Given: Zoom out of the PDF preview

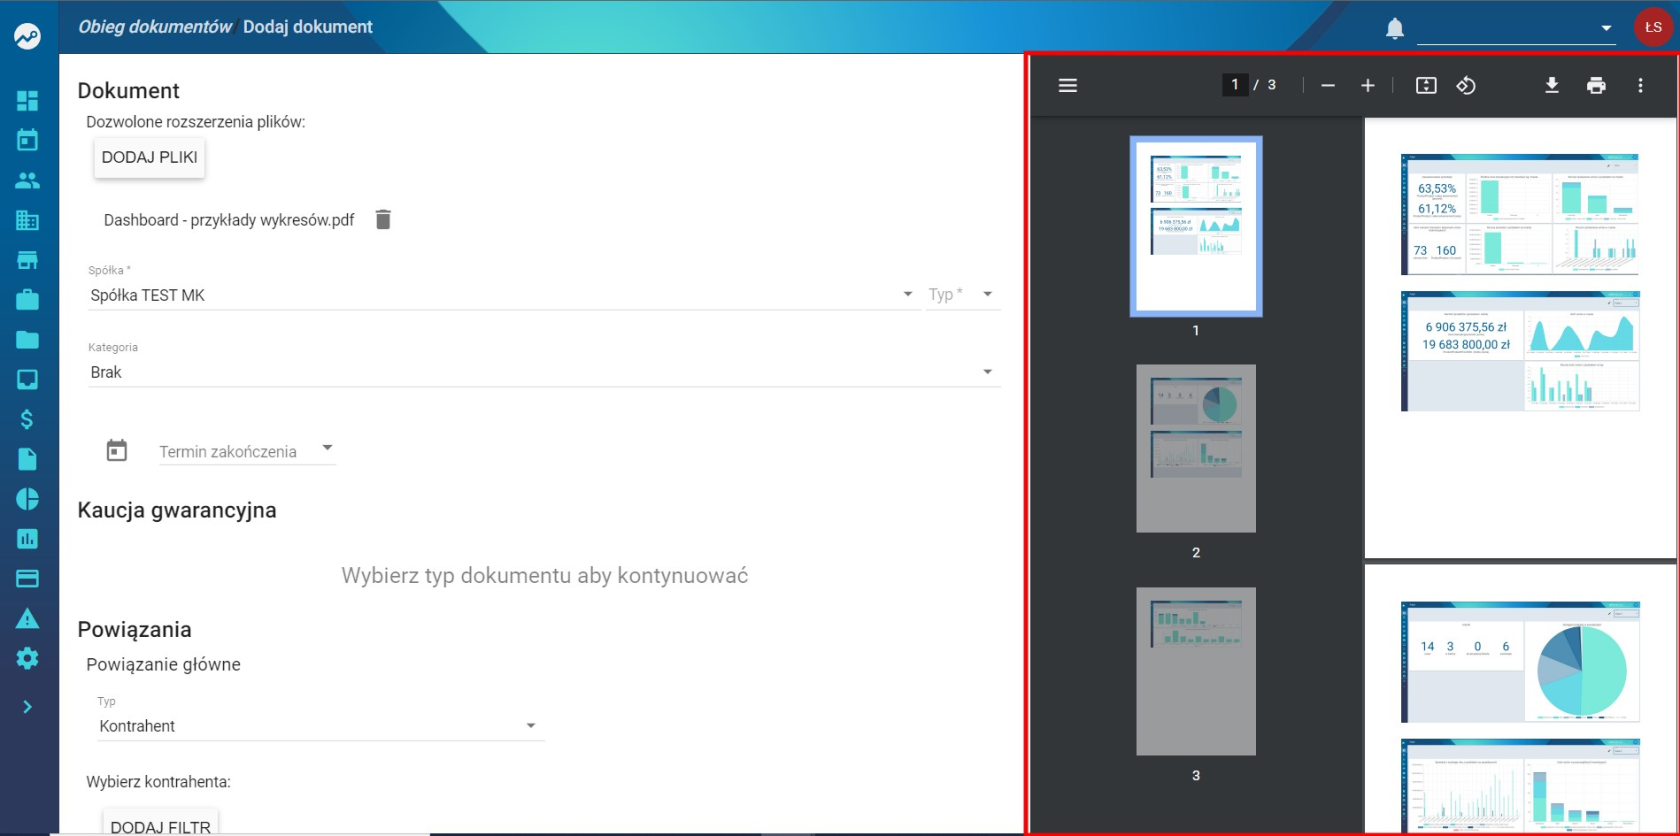Looking at the screenshot, I should coord(1328,85).
